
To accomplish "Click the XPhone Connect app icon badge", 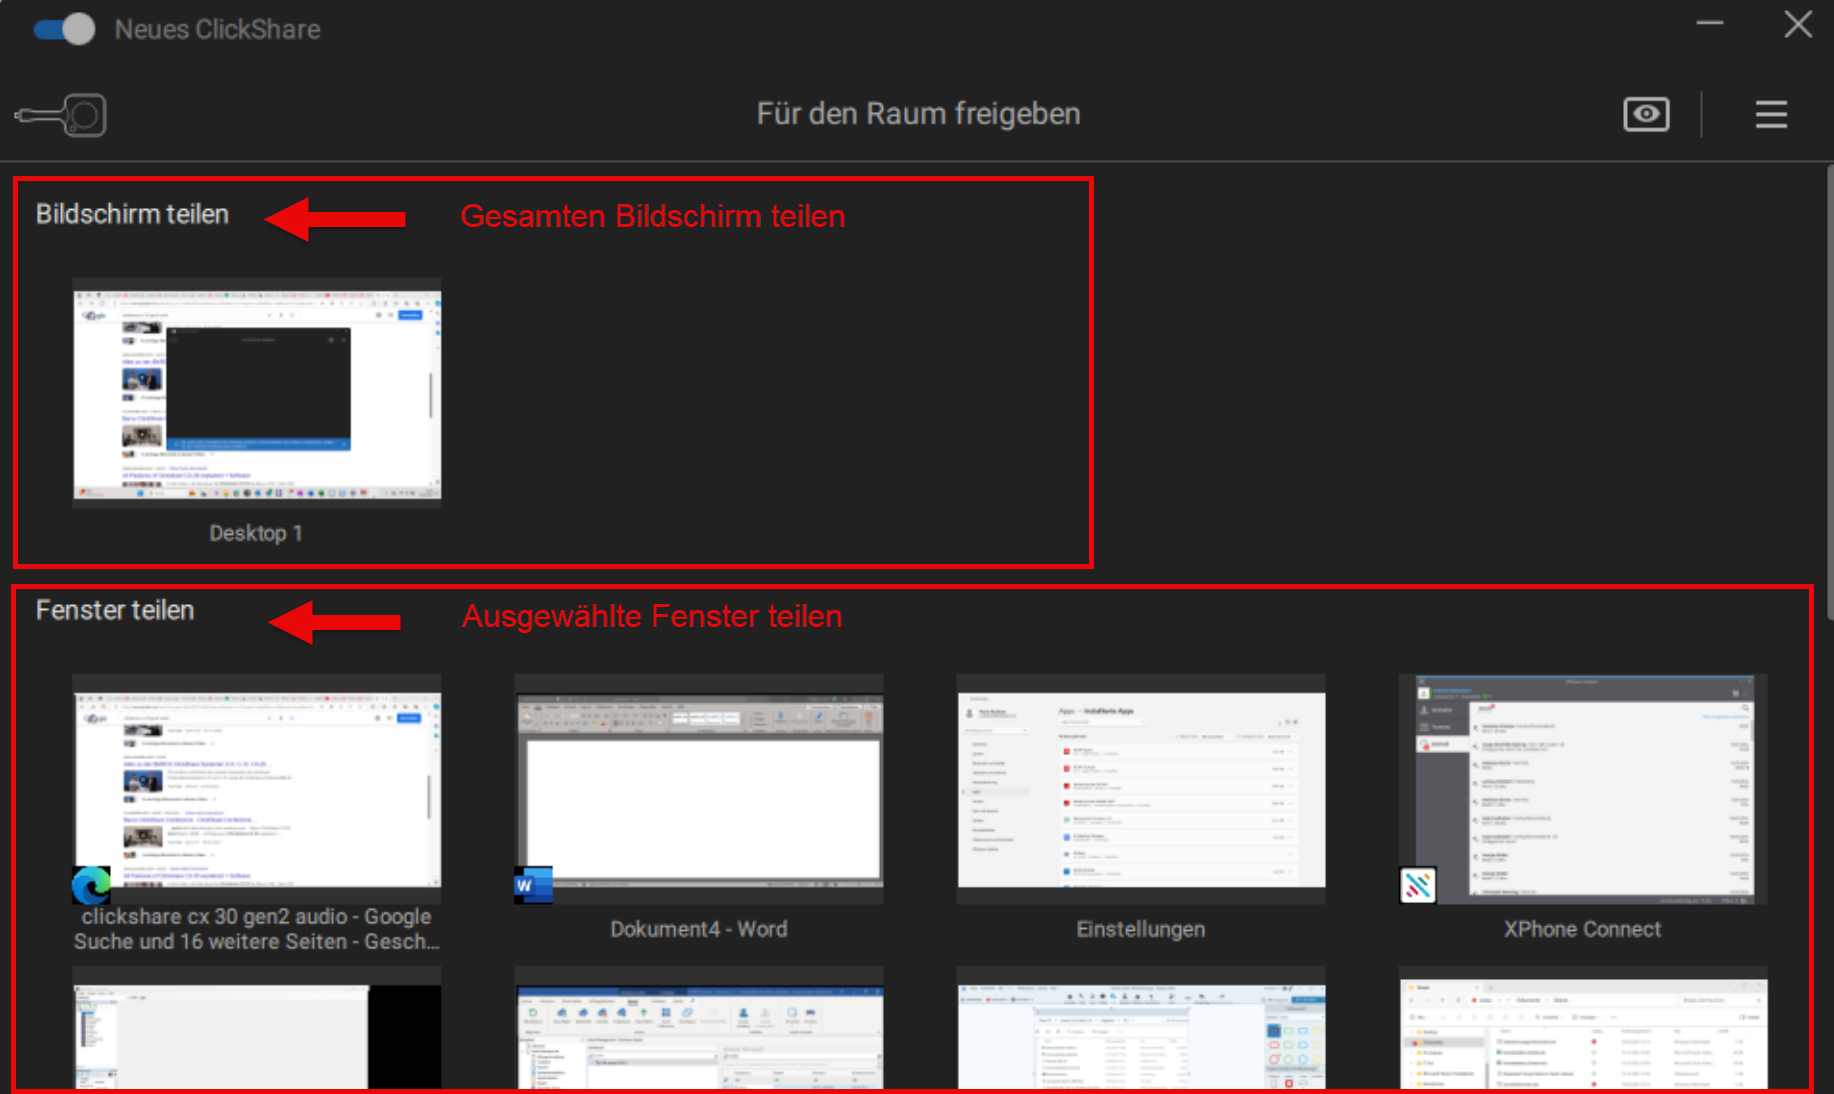I will pyautogui.click(x=1417, y=885).
